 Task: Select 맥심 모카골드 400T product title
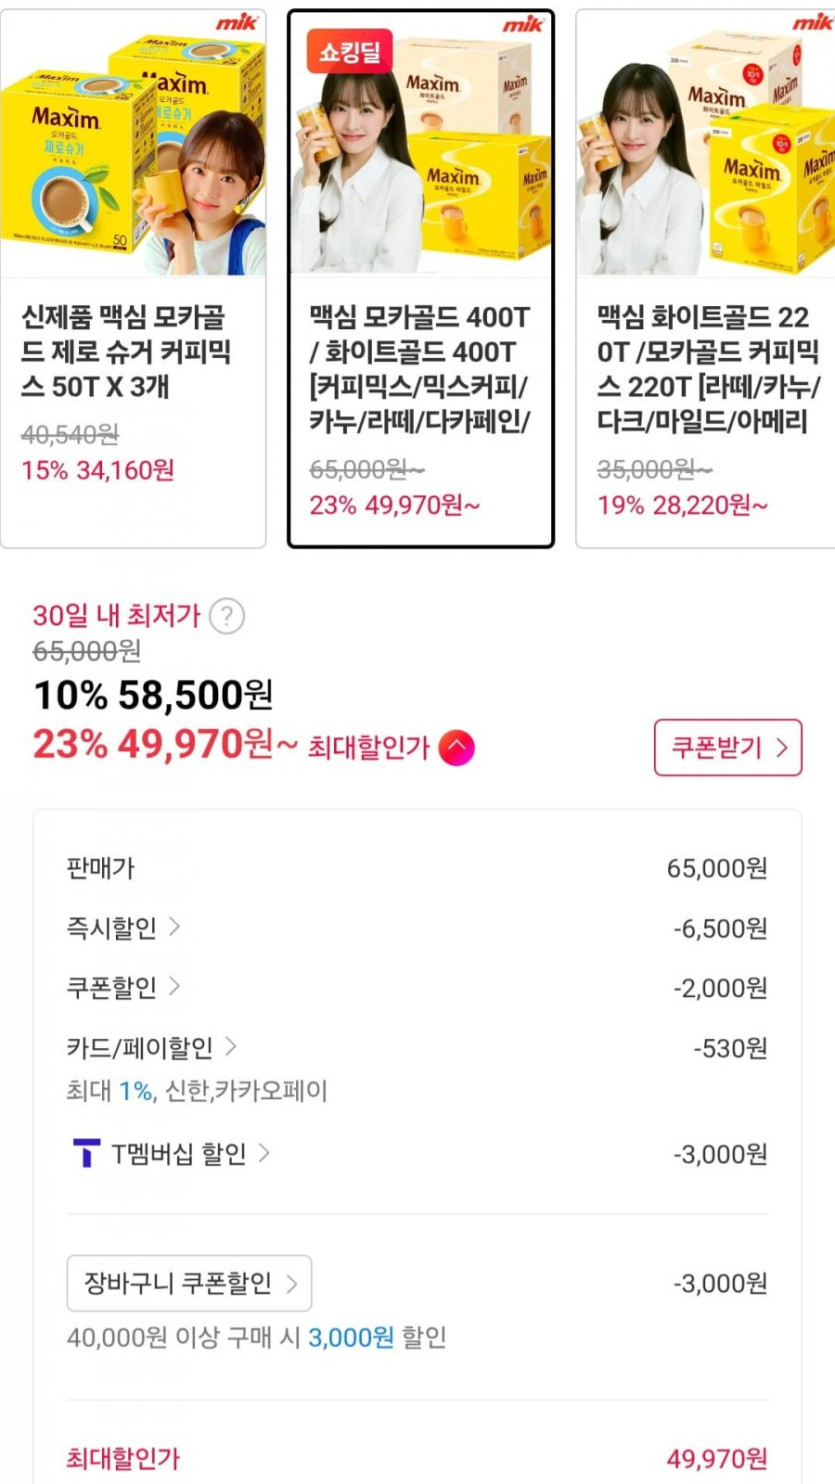420,370
